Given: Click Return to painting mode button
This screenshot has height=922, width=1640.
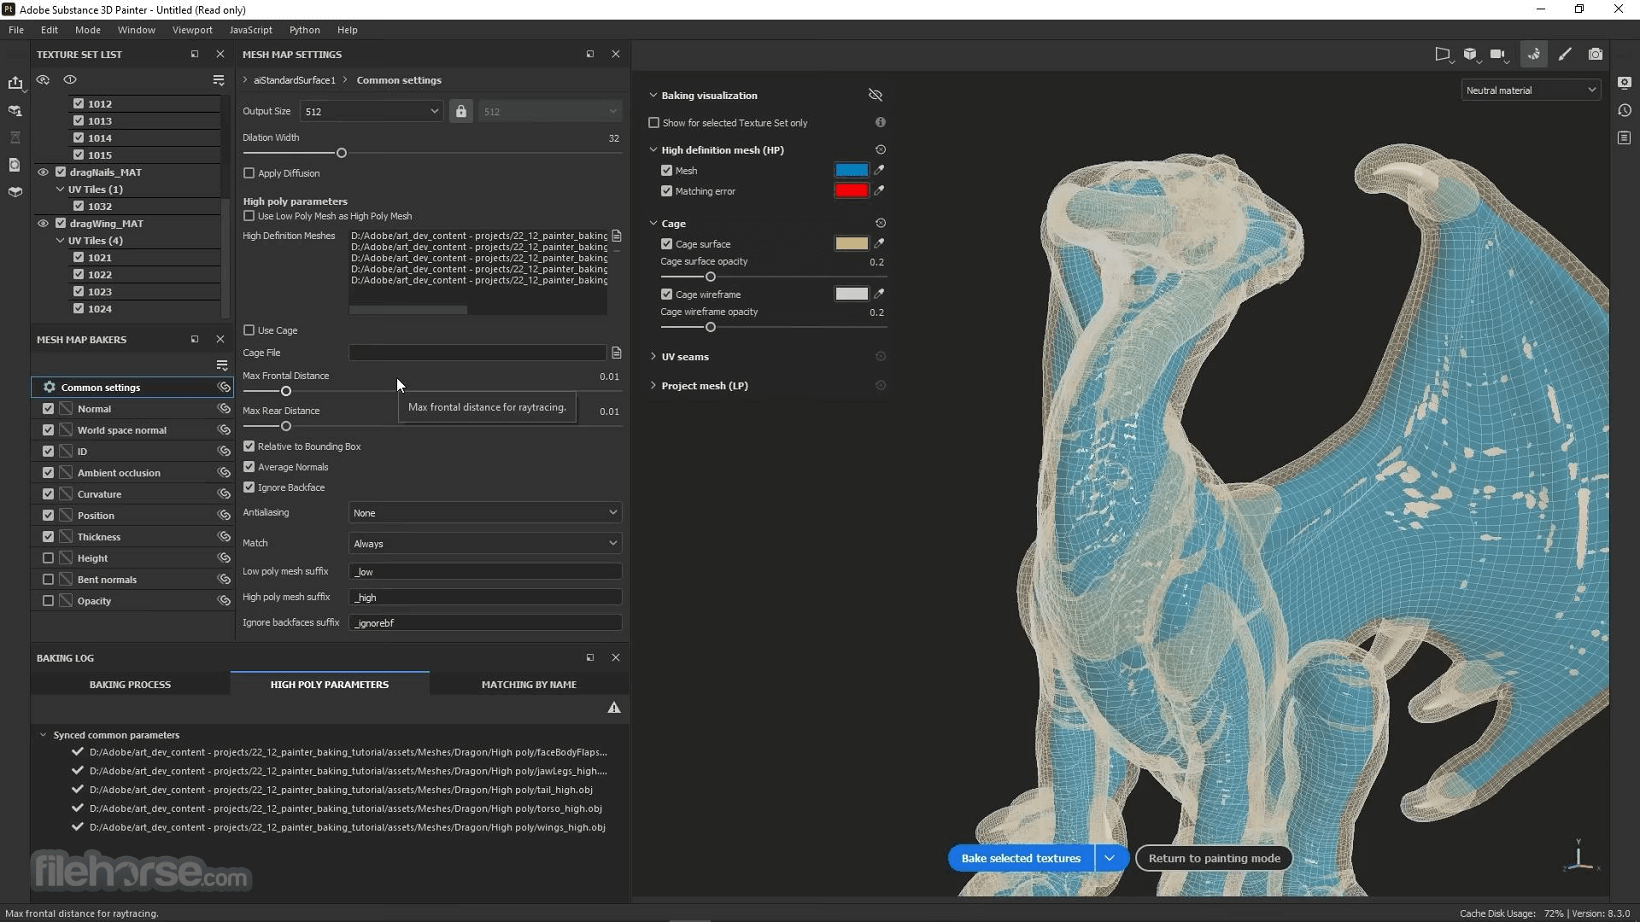Looking at the screenshot, I should [x=1214, y=858].
